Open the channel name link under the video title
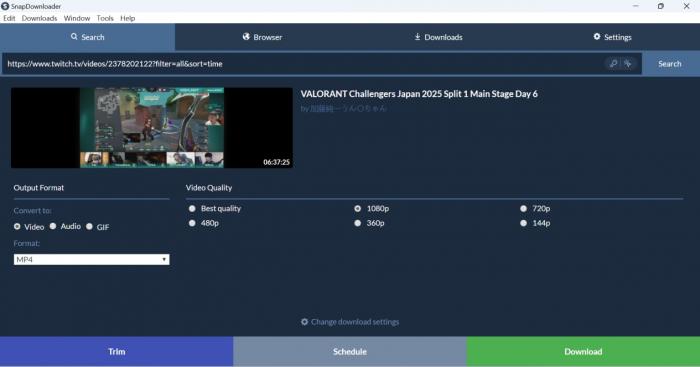Image resolution: width=700 pixels, height=367 pixels. (348, 108)
